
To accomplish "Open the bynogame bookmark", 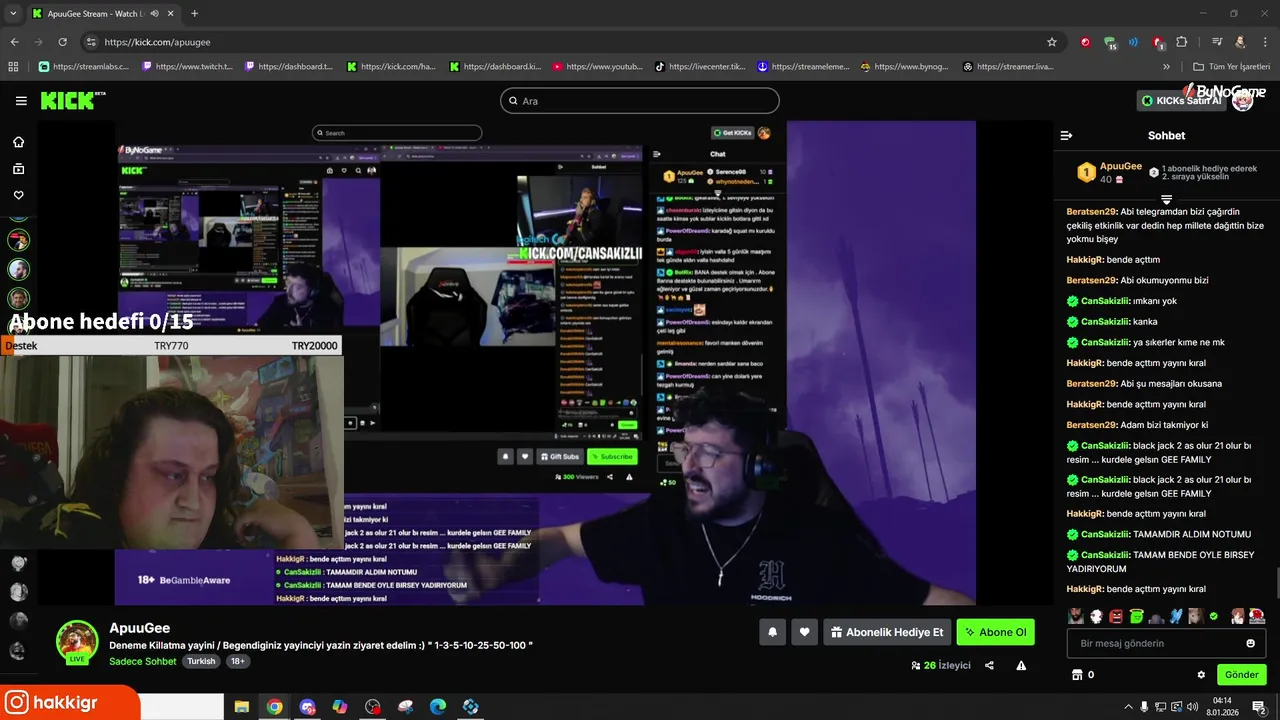I will [904, 66].
